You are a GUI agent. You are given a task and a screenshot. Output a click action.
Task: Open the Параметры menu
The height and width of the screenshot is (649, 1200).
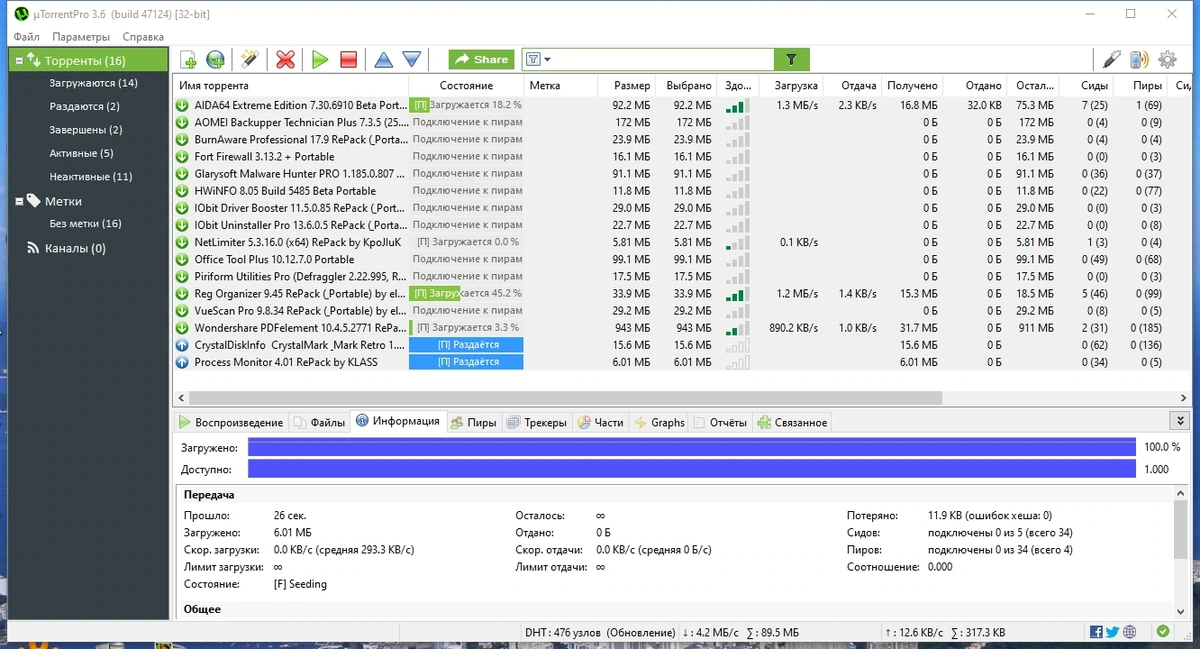point(81,37)
